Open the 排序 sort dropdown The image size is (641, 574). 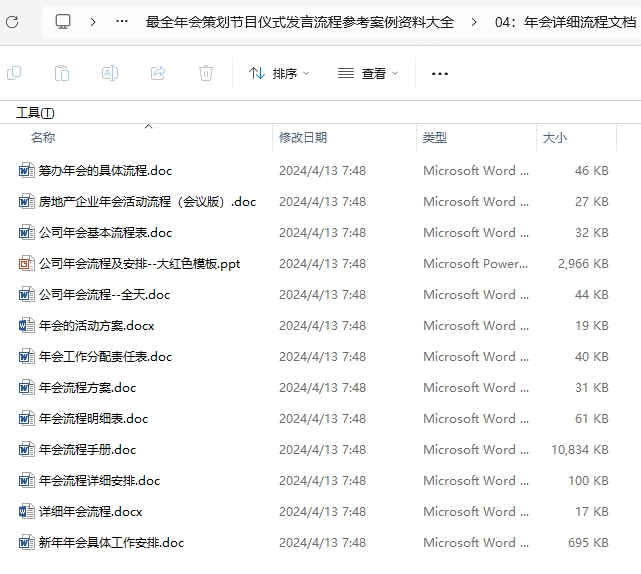pyautogui.click(x=279, y=73)
